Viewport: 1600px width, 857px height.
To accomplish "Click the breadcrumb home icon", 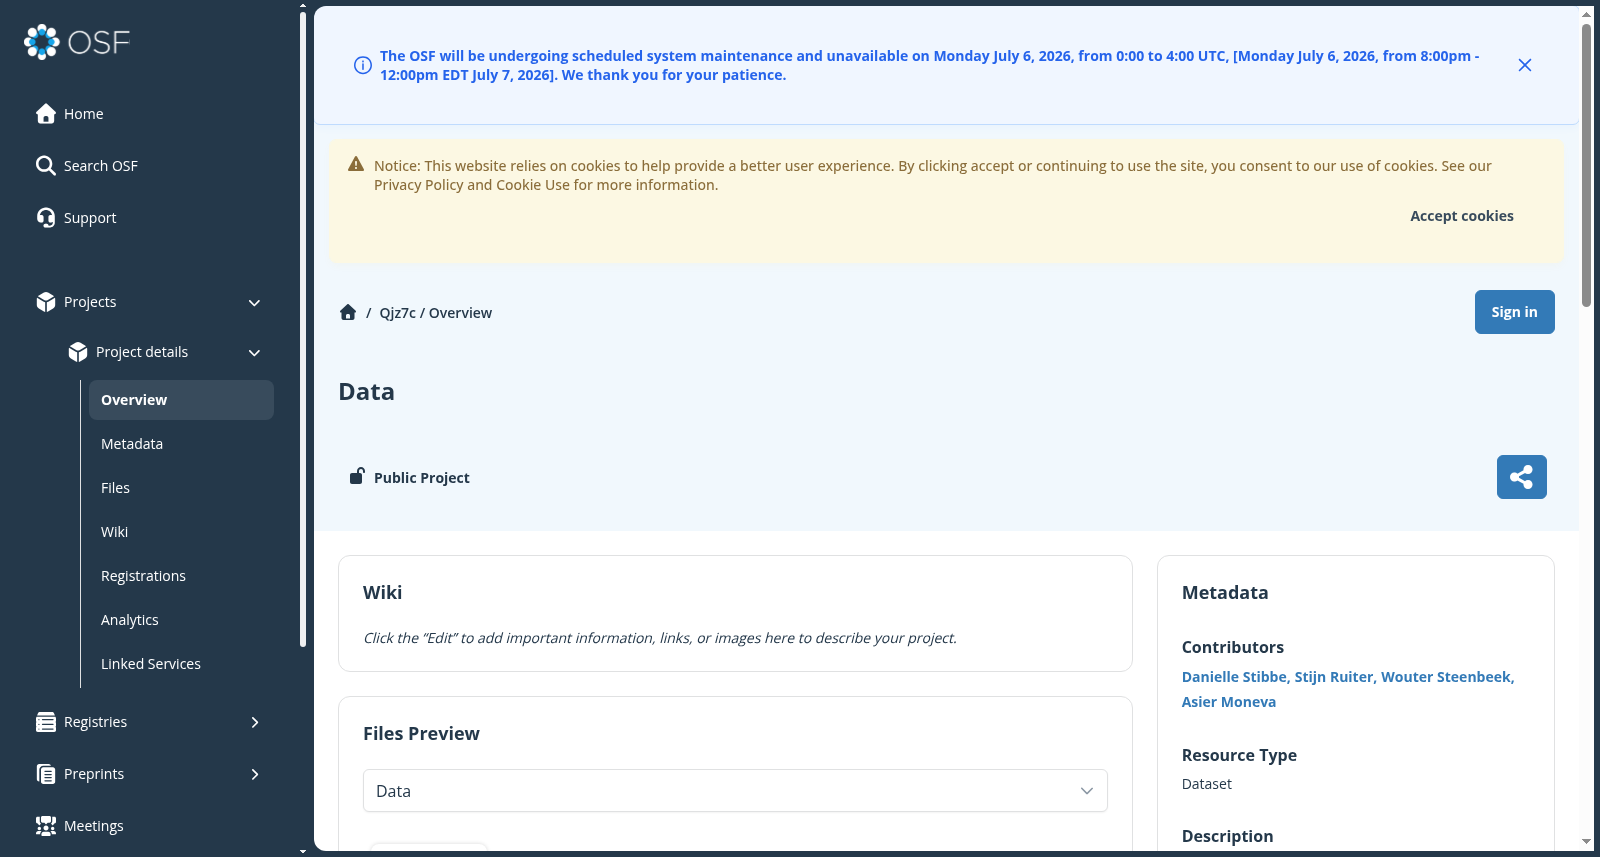I will coord(348,312).
